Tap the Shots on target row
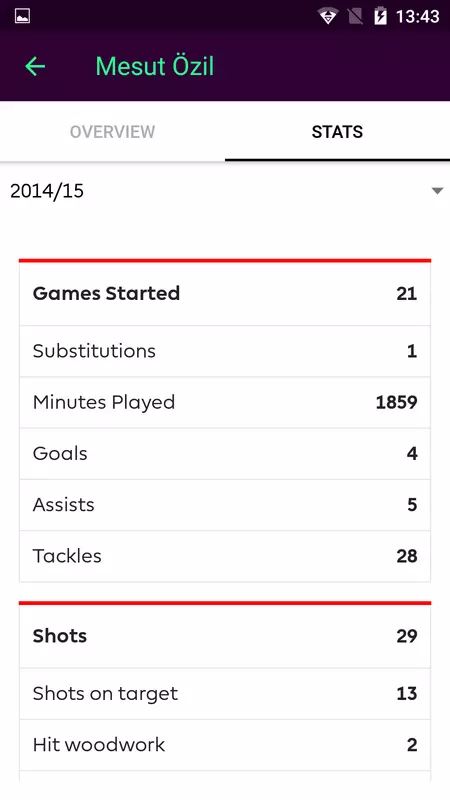450x800 pixels. (x=225, y=694)
